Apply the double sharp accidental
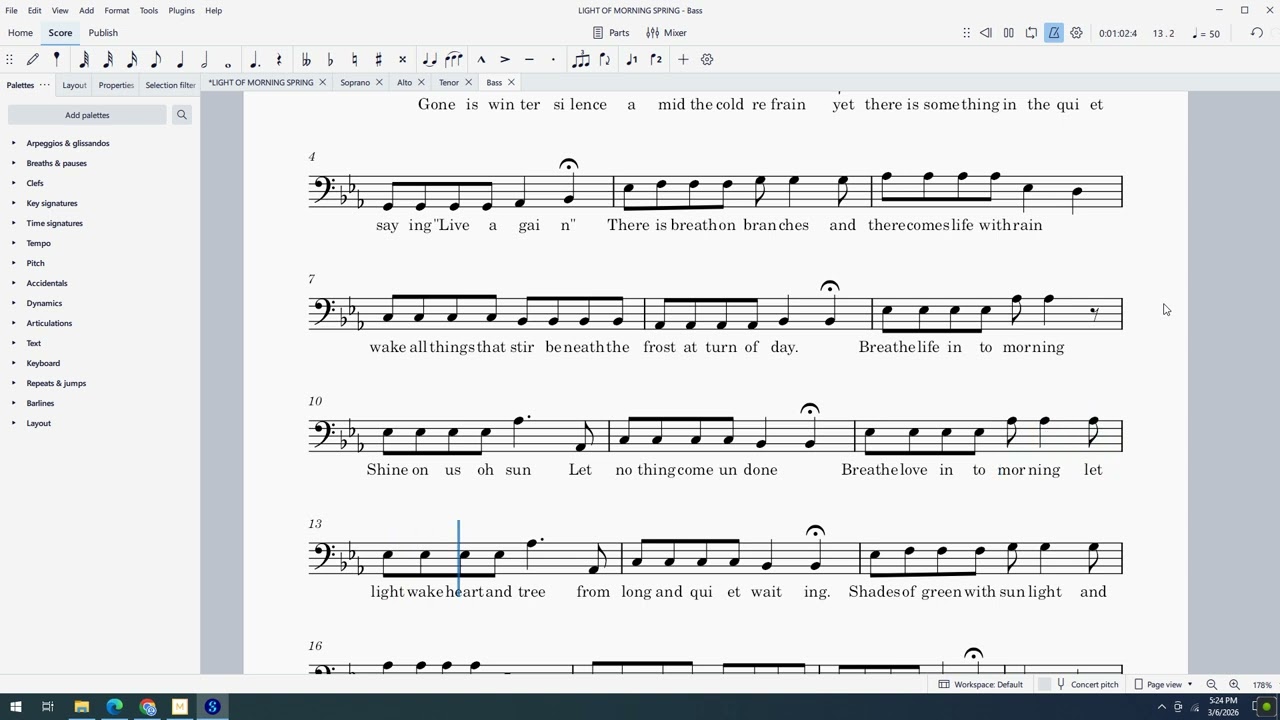The height and width of the screenshot is (720, 1280). click(402, 60)
